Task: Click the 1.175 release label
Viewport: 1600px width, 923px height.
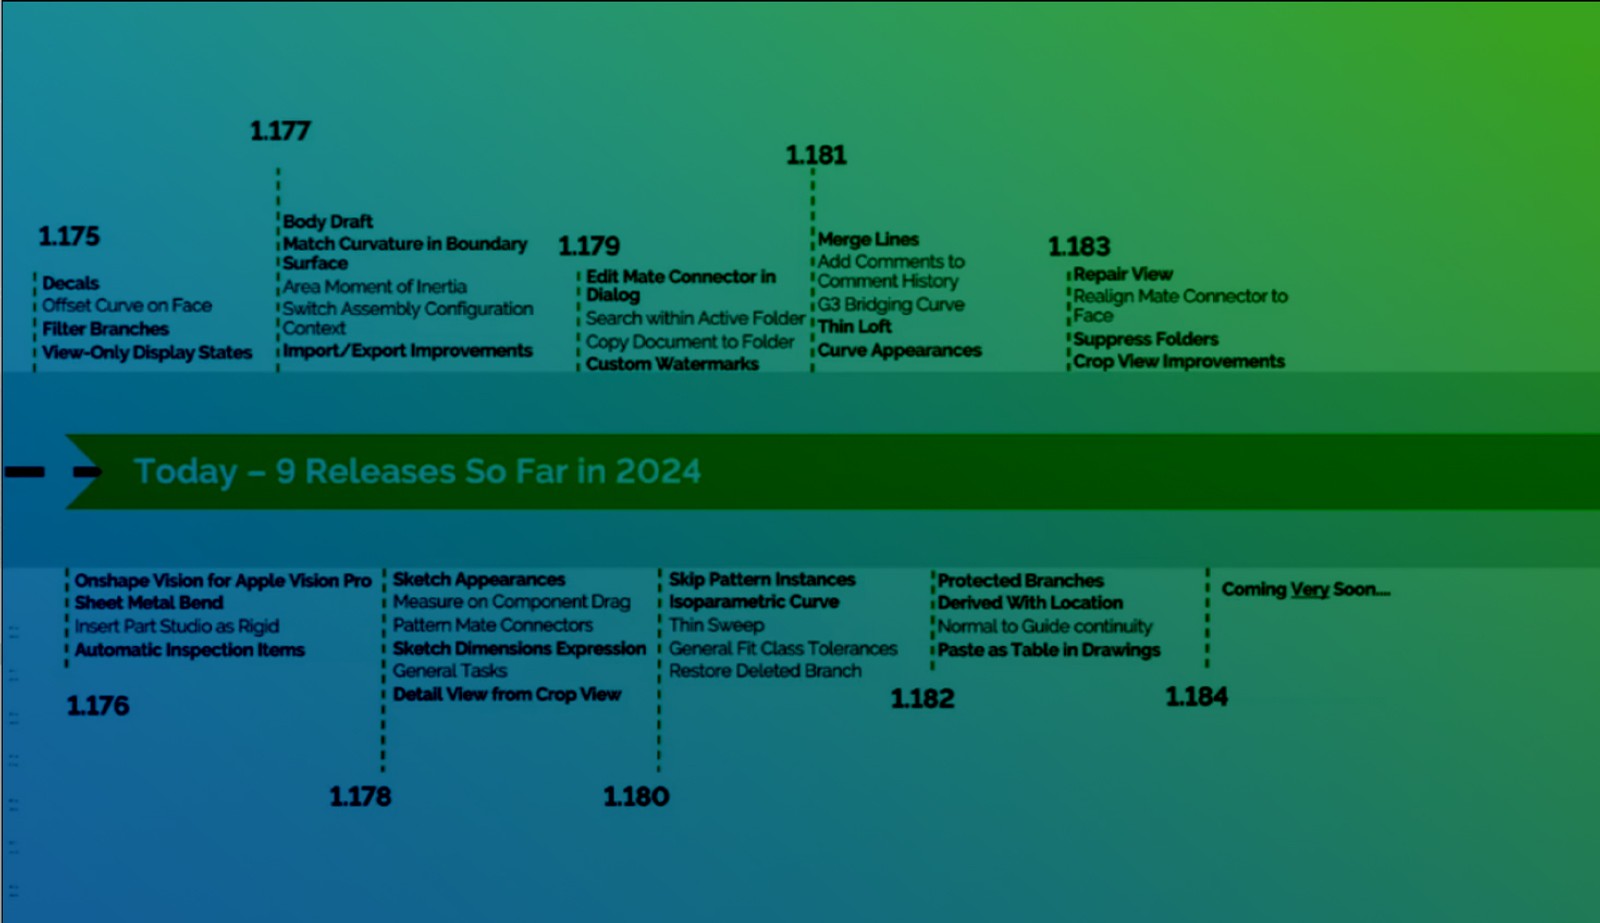Action: (69, 236)
